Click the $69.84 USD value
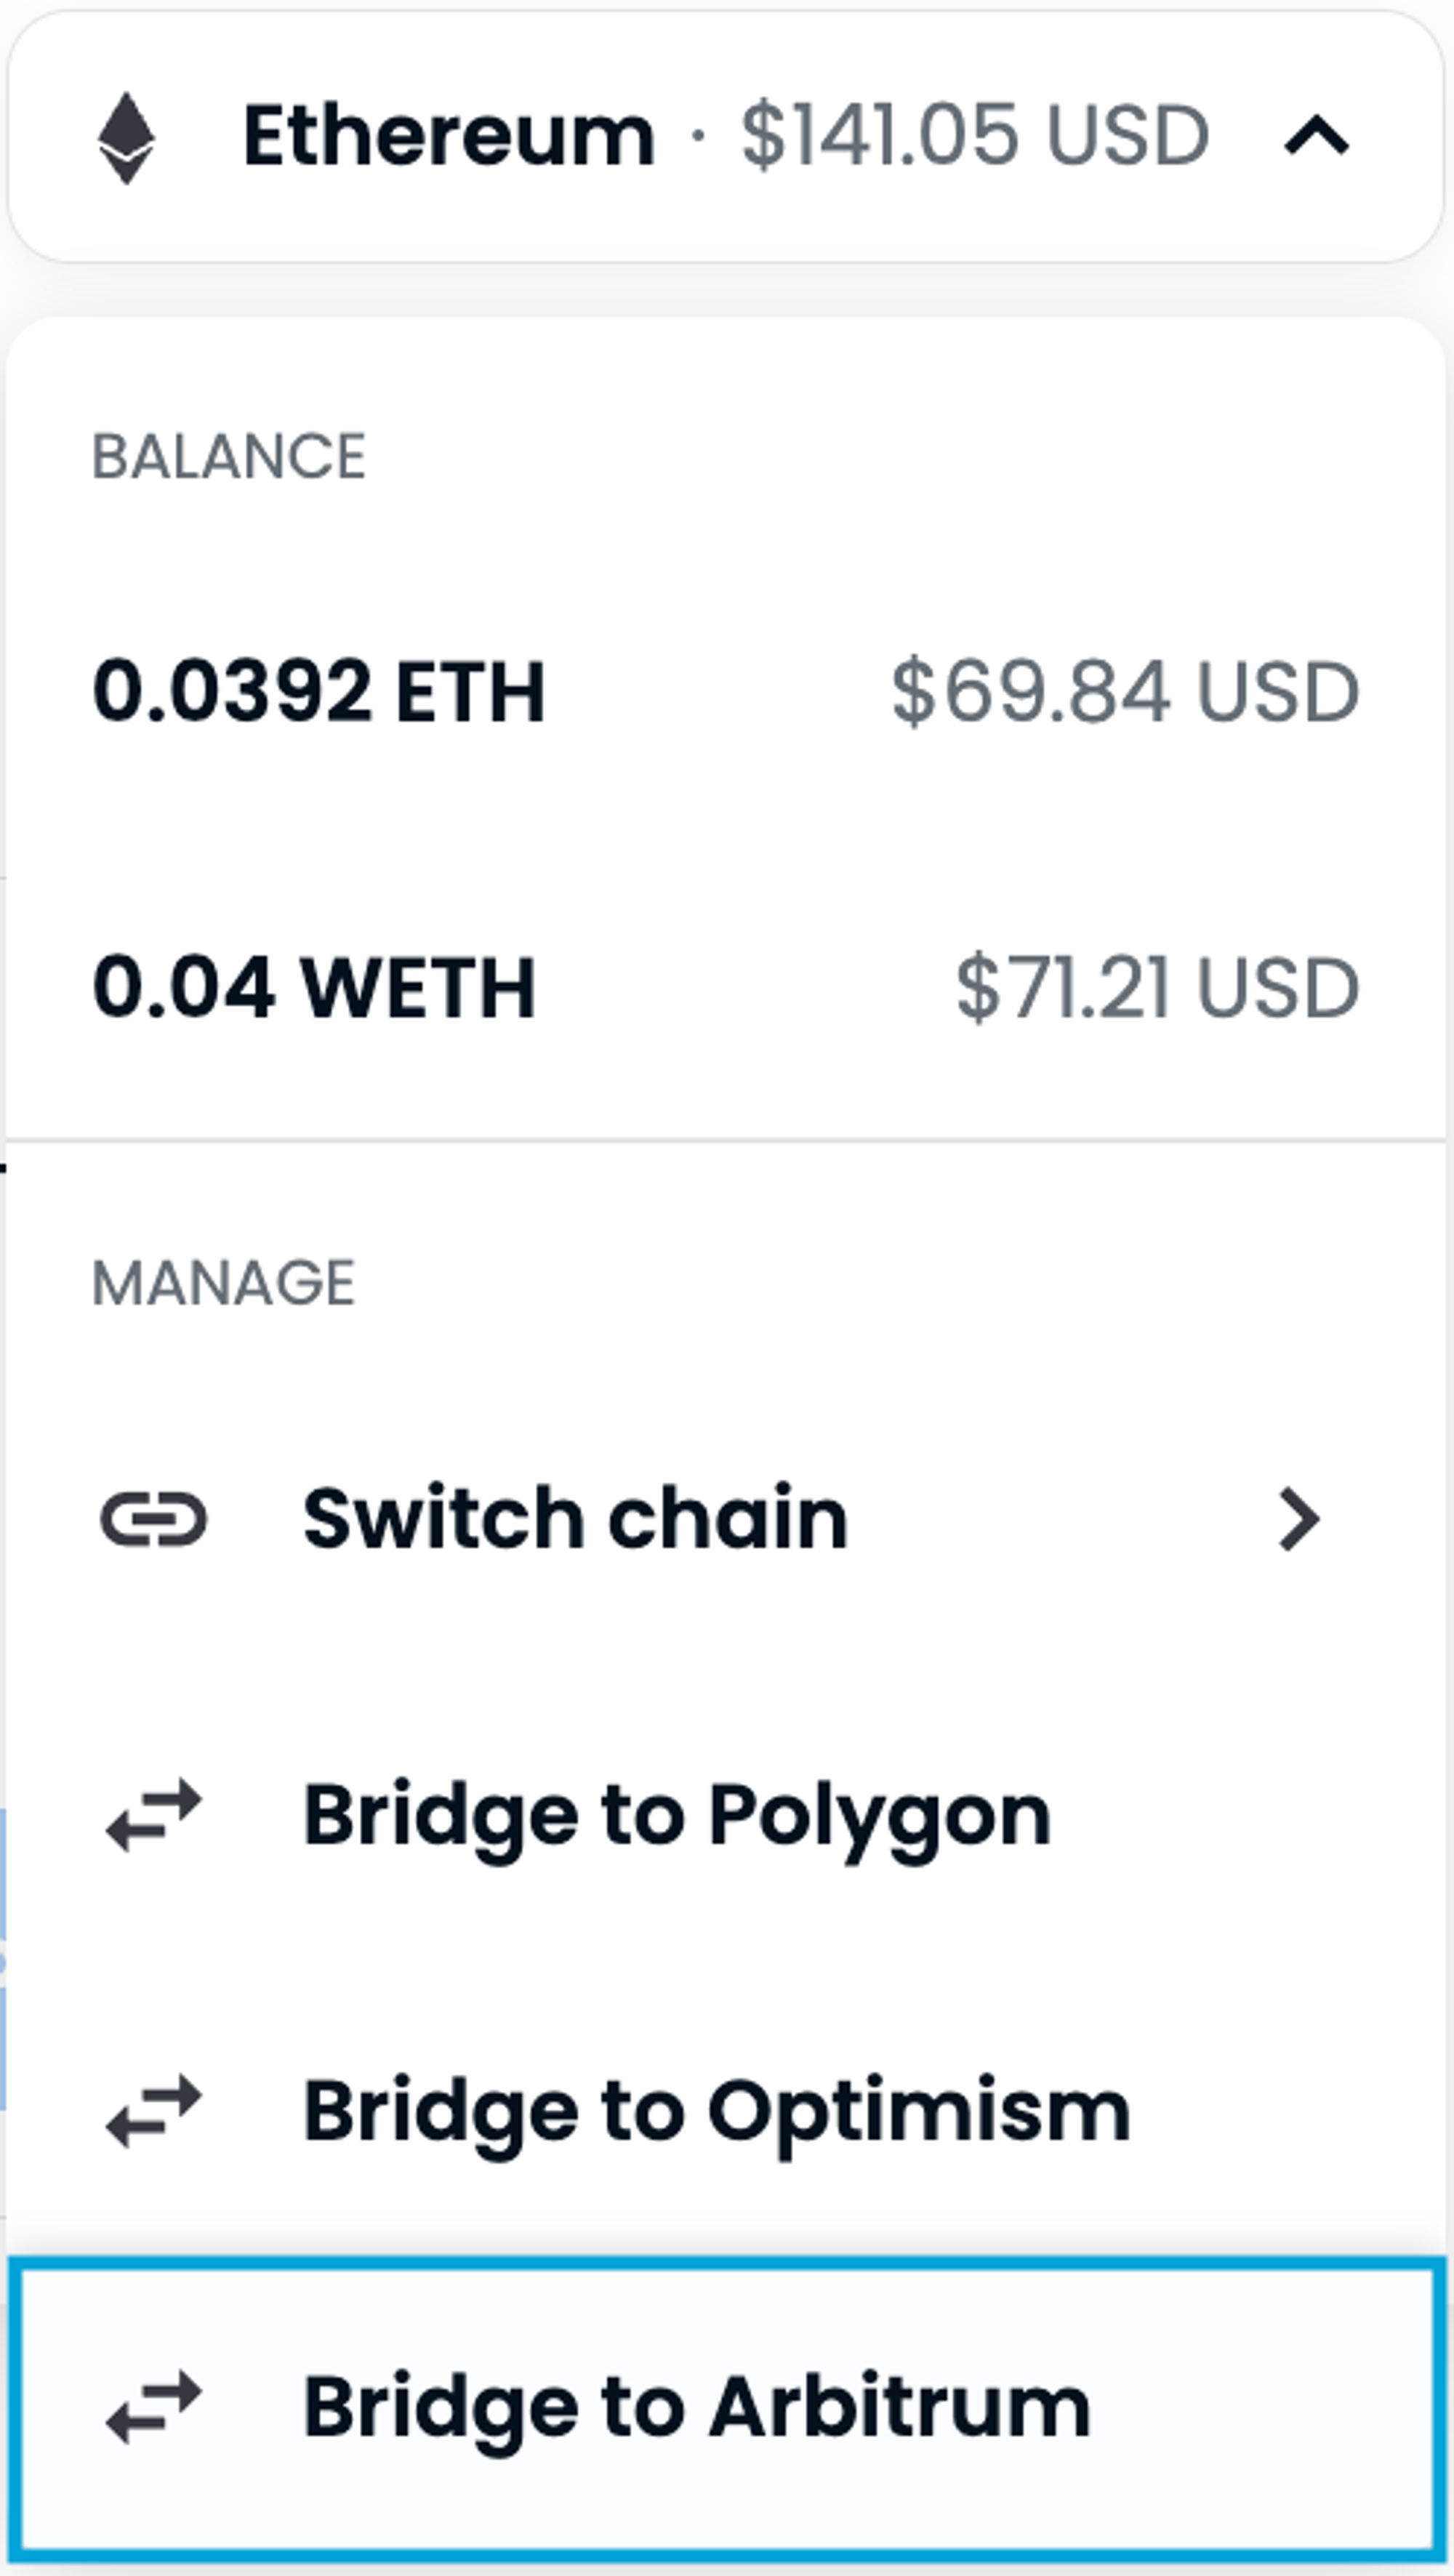The height and width of the screenshot is (2576, 1454). coord(1125,691)
